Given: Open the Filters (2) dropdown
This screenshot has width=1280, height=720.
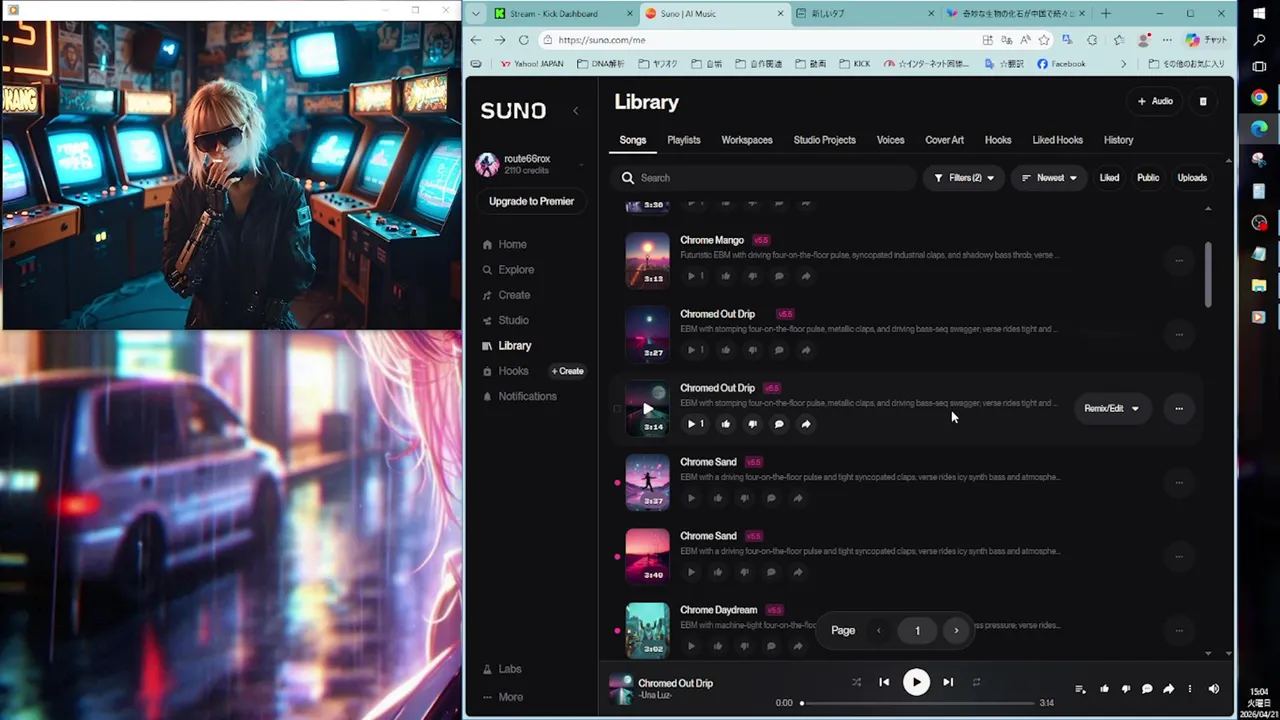Looking at the screenshot, I should 964,178.
